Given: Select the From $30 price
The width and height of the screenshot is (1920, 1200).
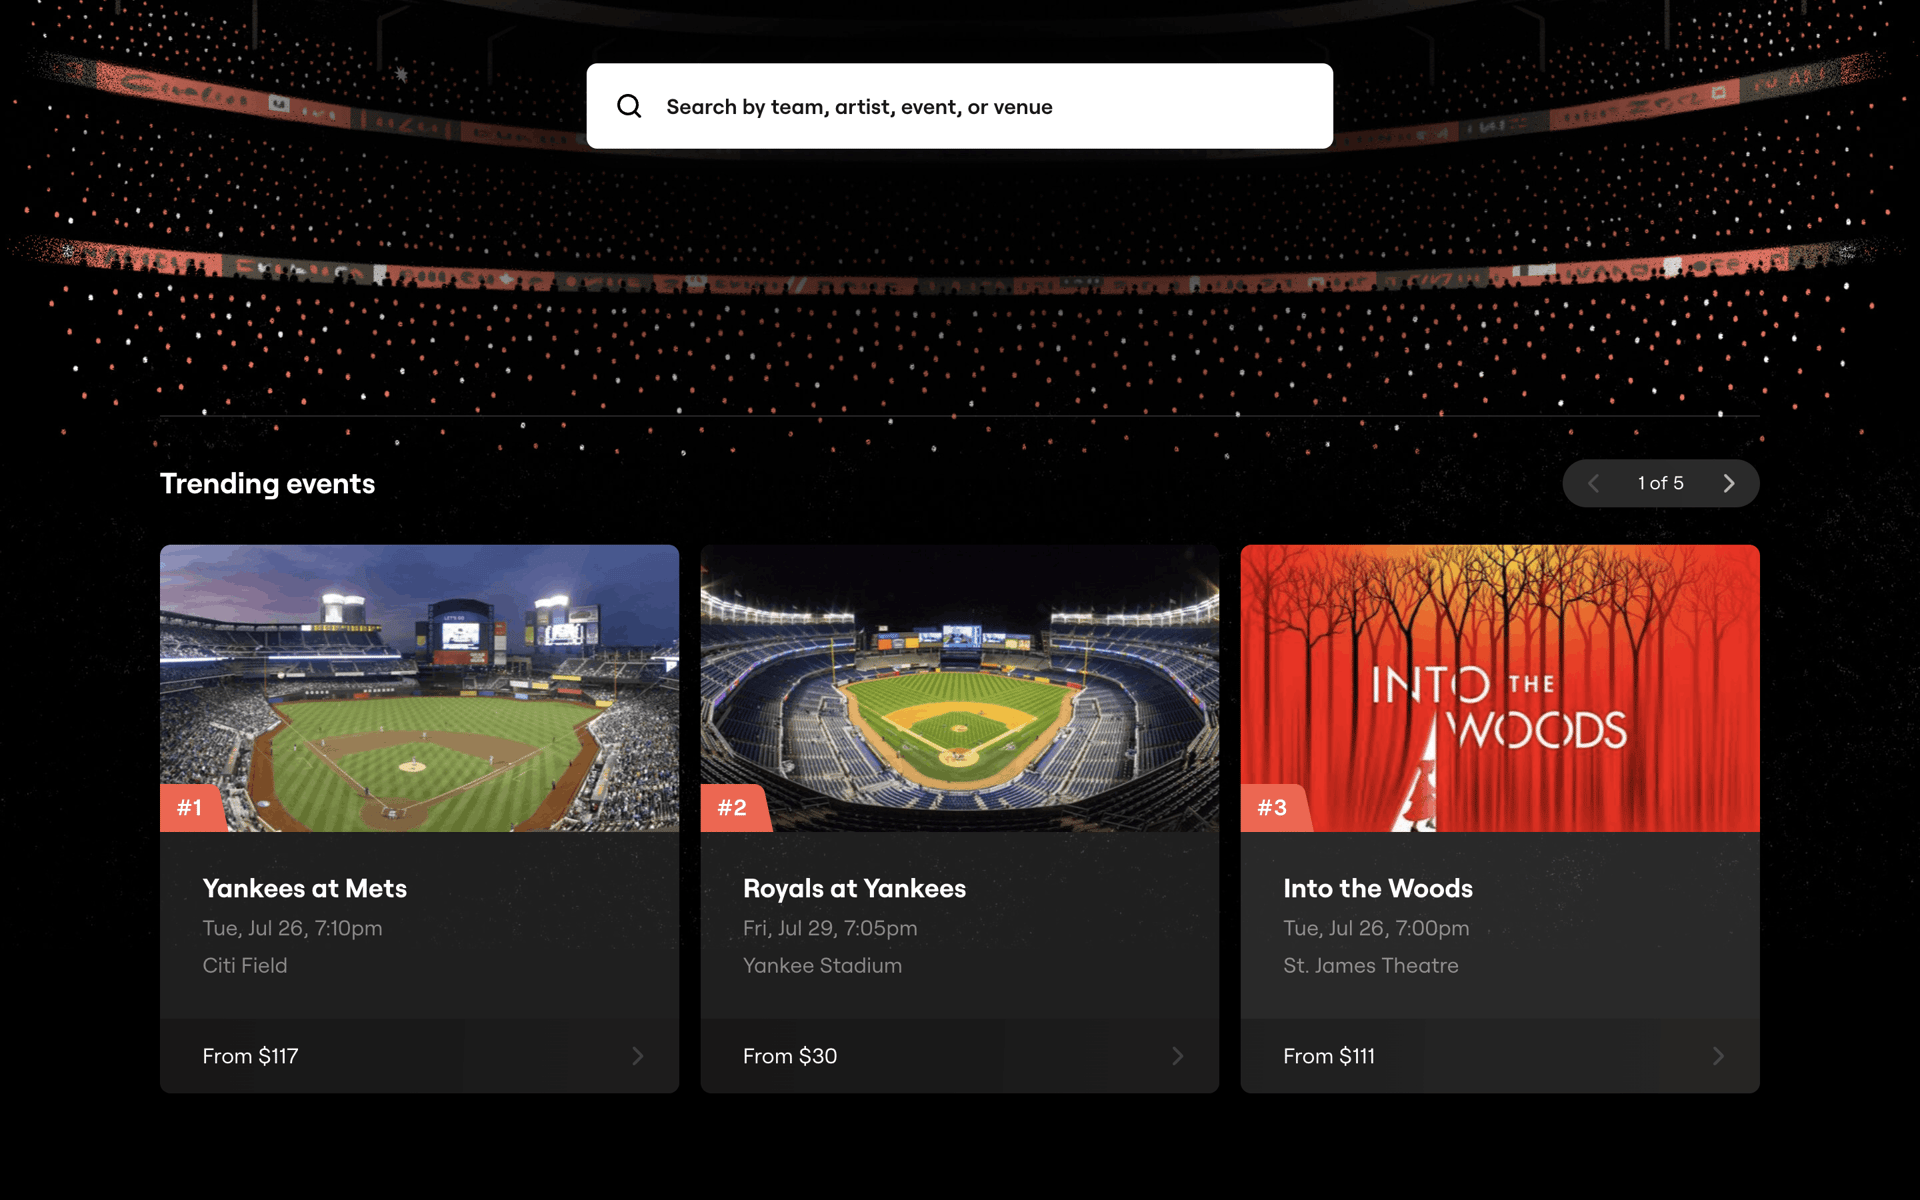Looking at the screenshot, I should click(x=790, y=1056).
